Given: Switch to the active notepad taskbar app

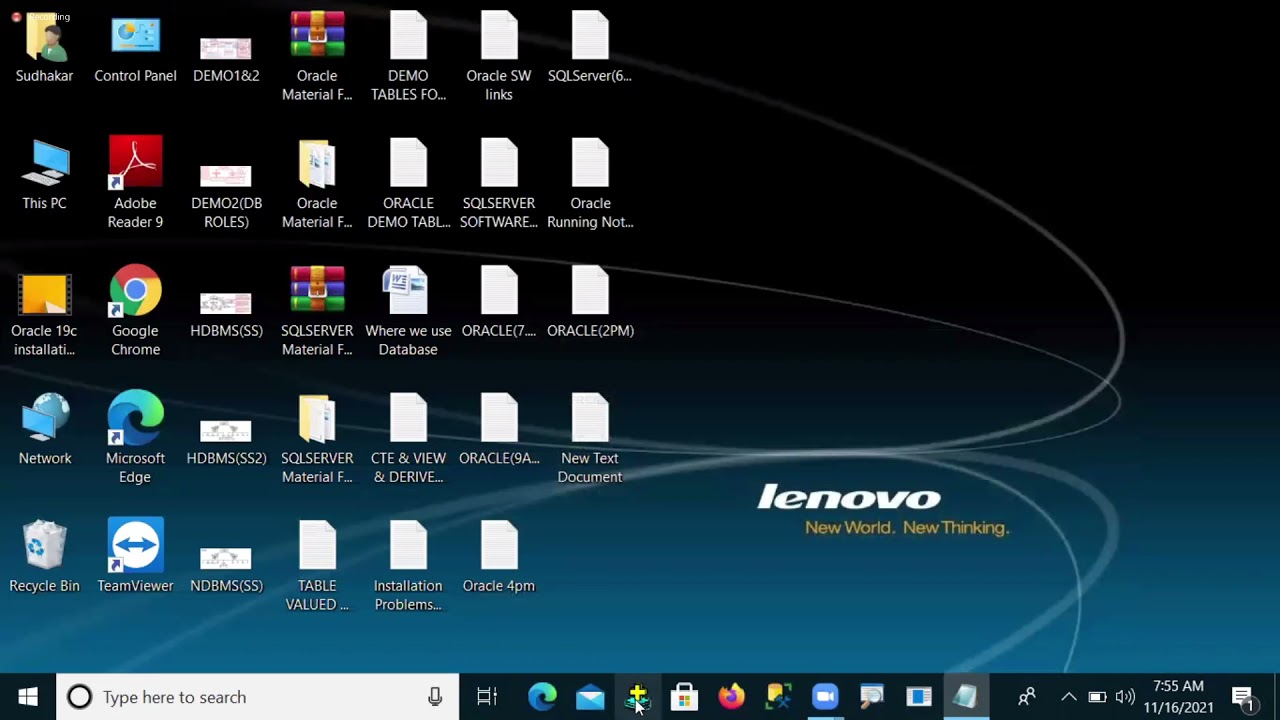Looking at the screenshot, I should [x=966, y=697].
